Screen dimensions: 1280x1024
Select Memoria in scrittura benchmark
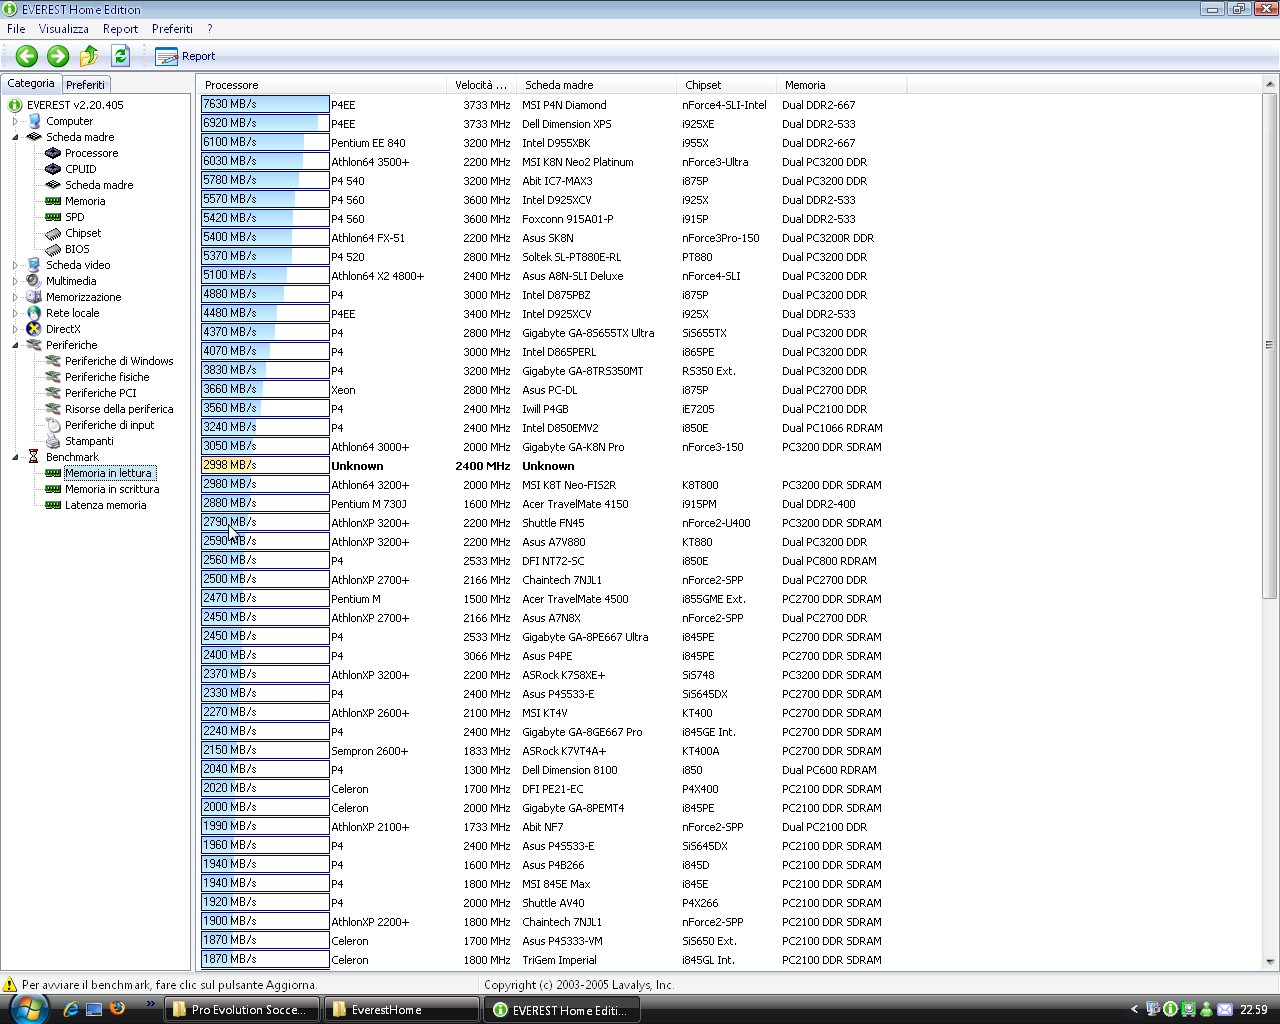pos(111,489)
